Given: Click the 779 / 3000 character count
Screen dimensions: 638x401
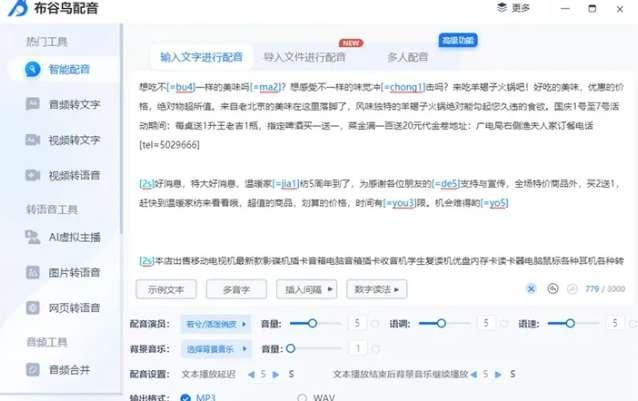Looking at the screenshot, I should [605, 289].
